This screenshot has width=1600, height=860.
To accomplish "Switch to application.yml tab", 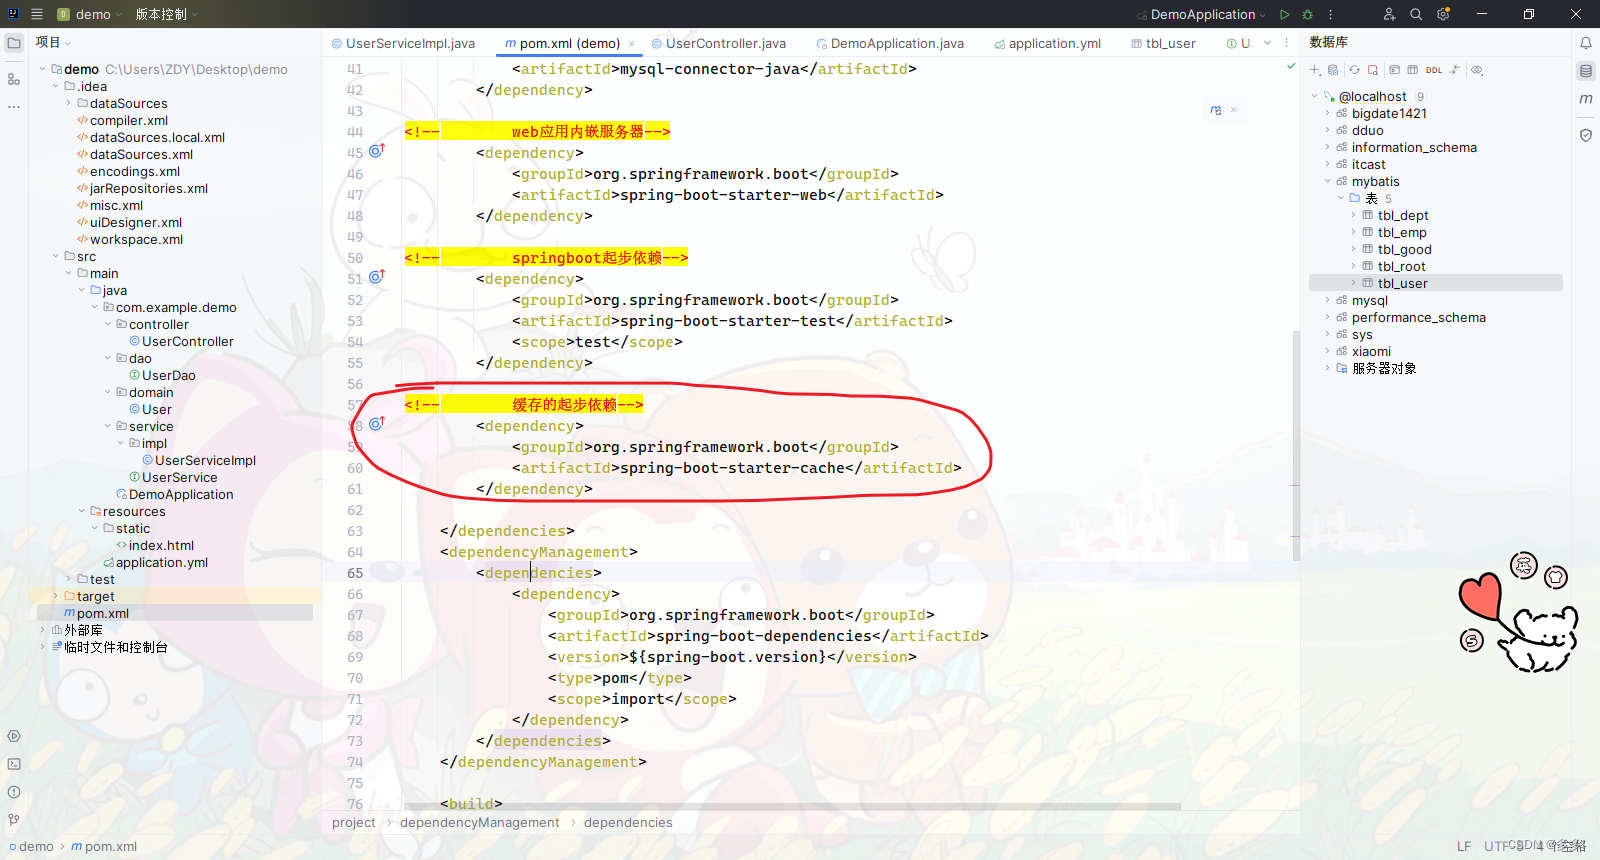I will pos(1047,43).
